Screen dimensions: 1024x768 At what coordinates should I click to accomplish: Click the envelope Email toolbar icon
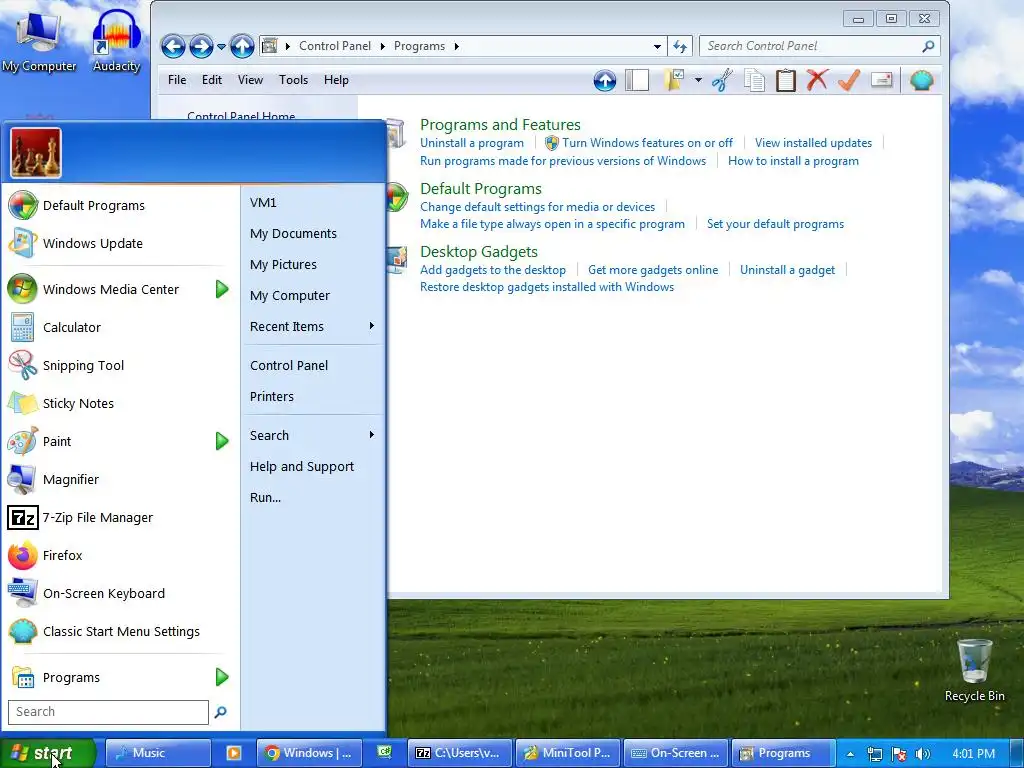882,80
